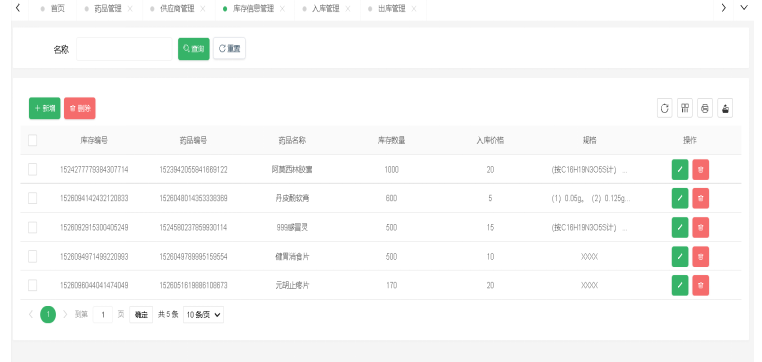Screen dimensions: 762x362
Task: Switch to the 出库管理 tab
Action: point(392,9)
